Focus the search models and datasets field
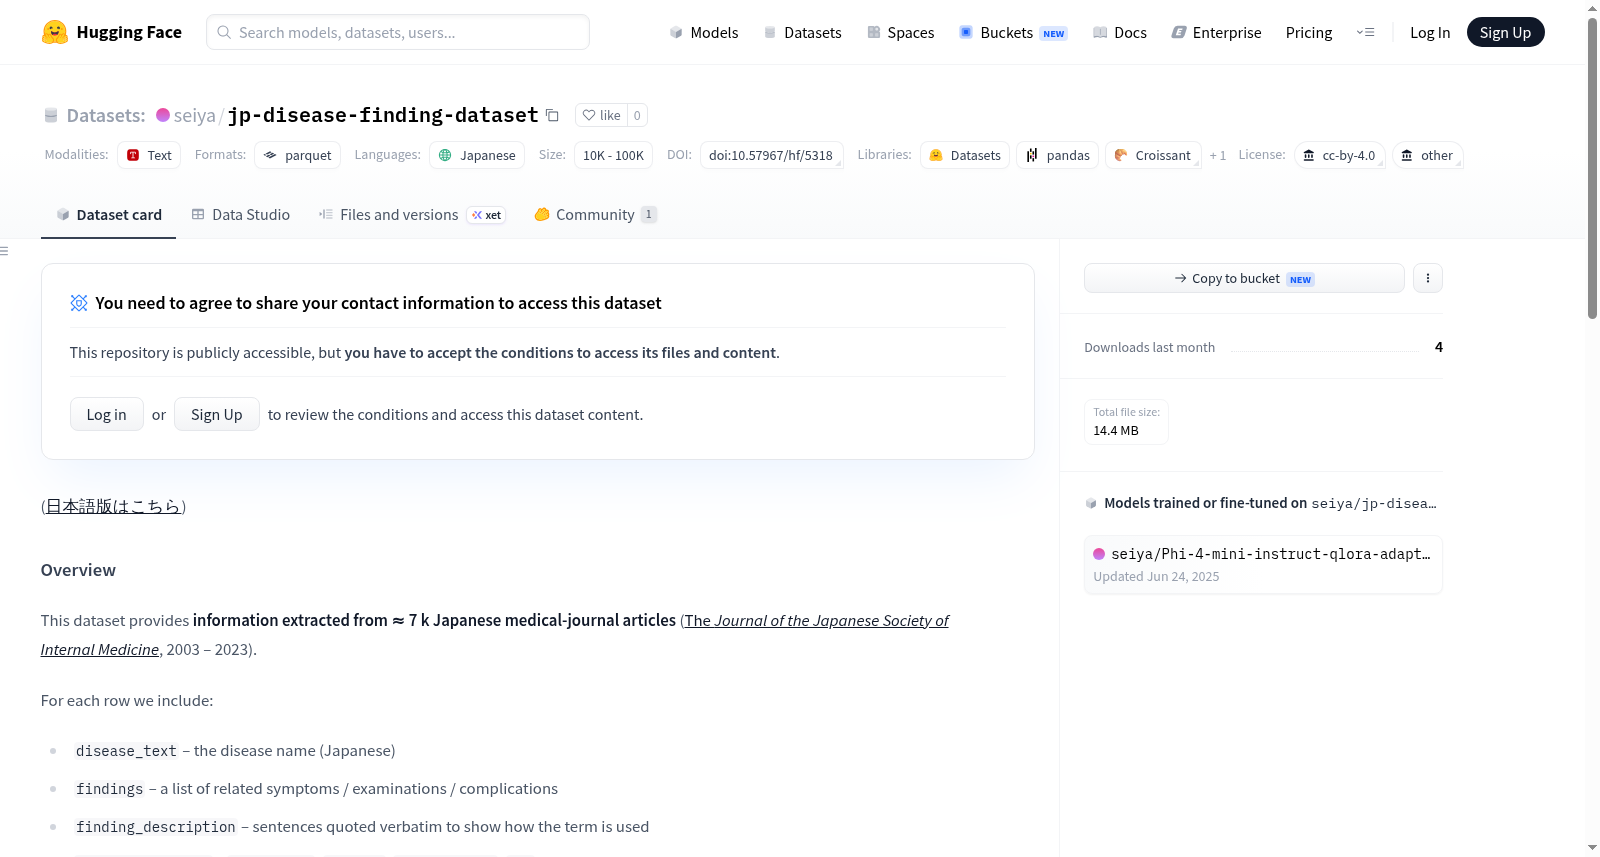The width and height of the screenshot is (1600, 857). tap(398, 32)
